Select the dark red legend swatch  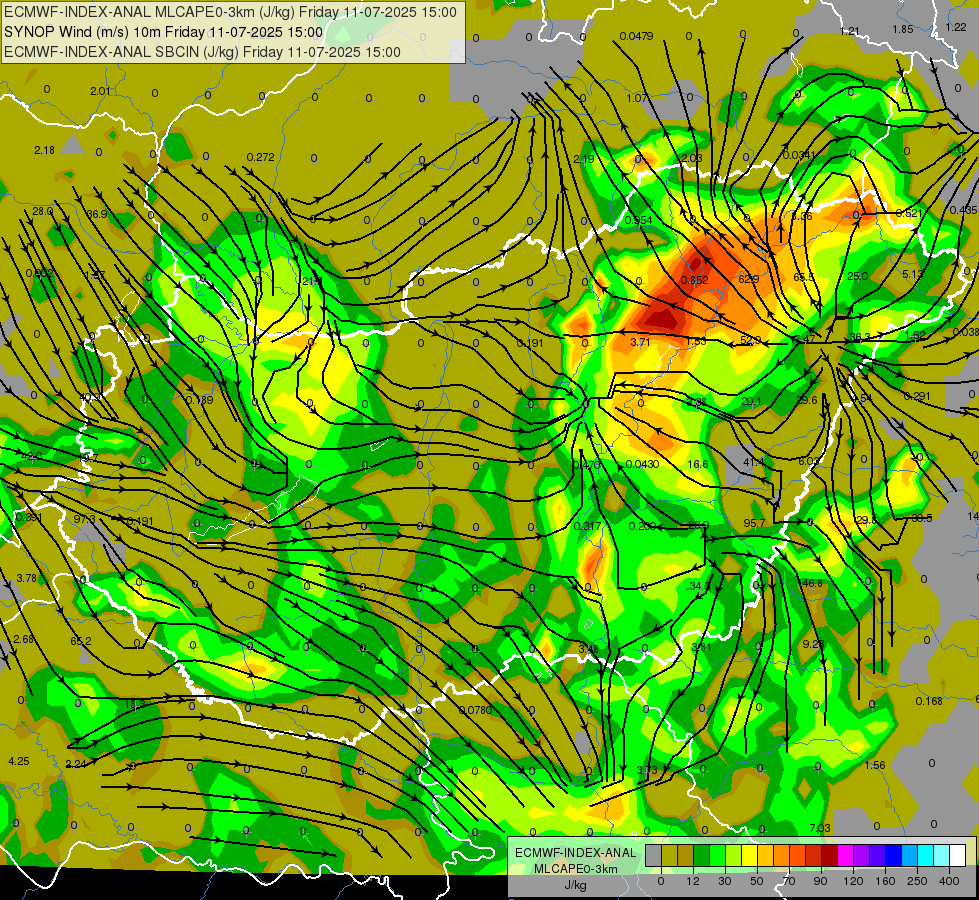click(829, 856)
